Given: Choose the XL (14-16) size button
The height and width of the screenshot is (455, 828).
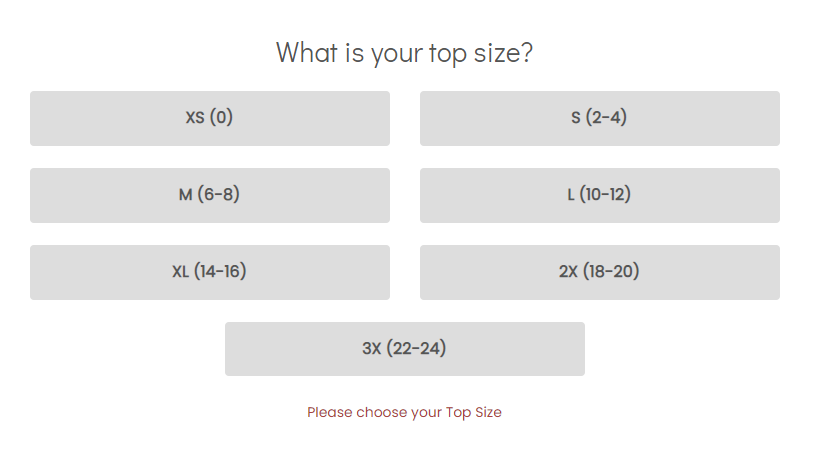Looking at the screenshot, I should 209,272.
